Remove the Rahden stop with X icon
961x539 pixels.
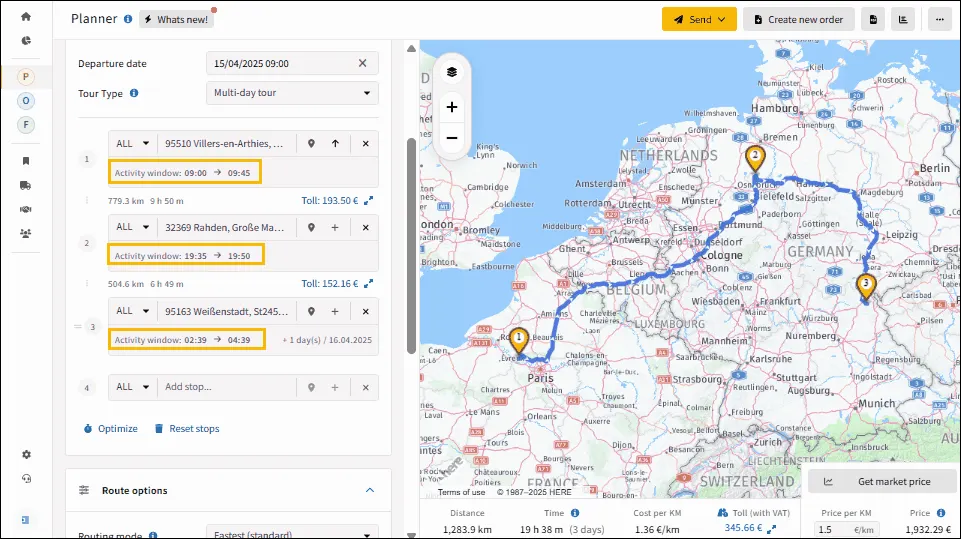click(x=365, y=227)
